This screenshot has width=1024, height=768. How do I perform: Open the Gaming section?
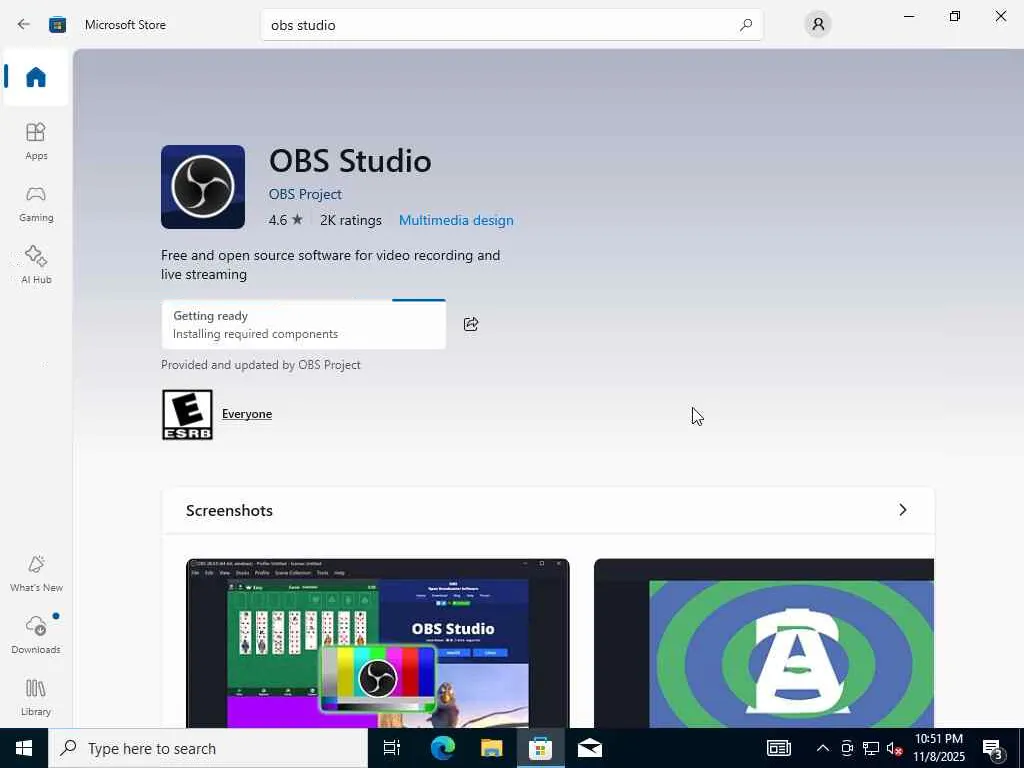(x=36, y=203)
